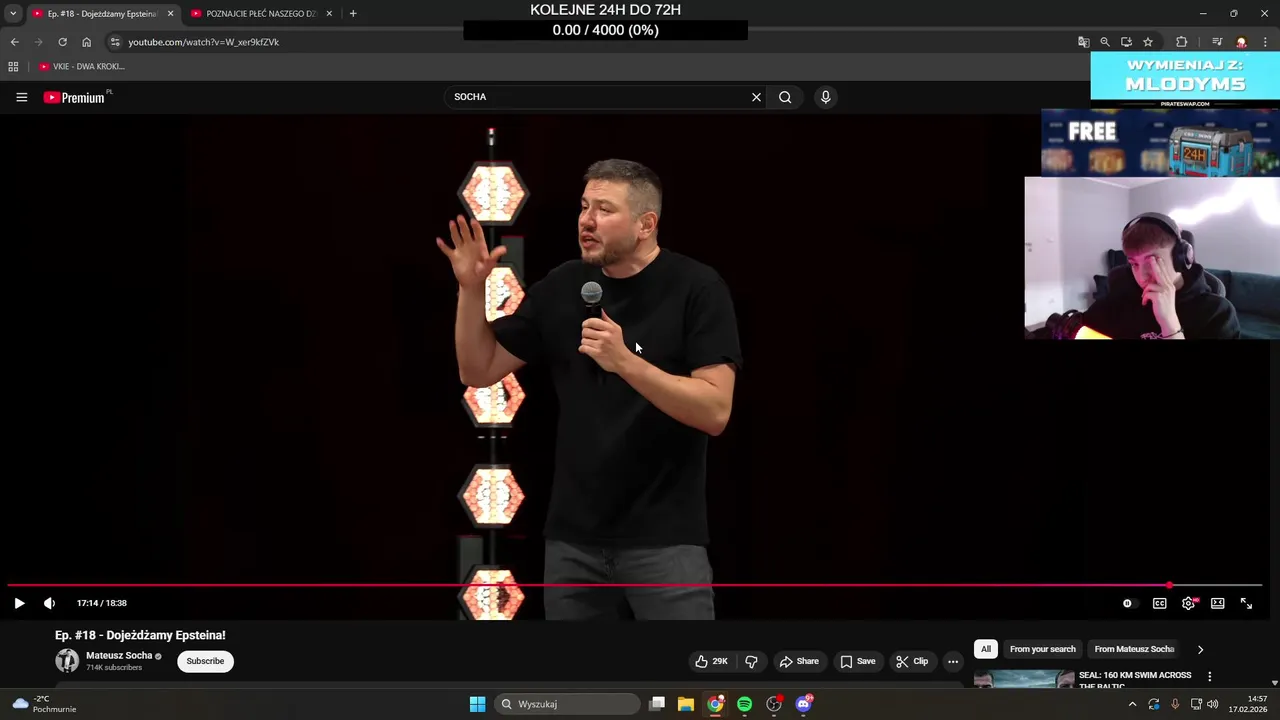Image resolution: width=1280 pixels, height=720 pixels.
Task: Open Spotify from taskbar
Action: click(744, 704)
